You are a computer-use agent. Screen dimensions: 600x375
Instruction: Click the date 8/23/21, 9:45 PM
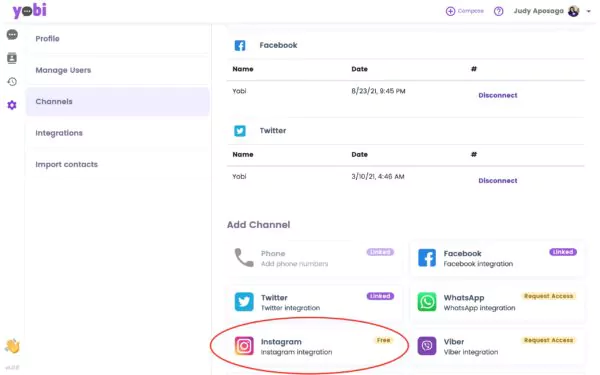coord(378,91)
